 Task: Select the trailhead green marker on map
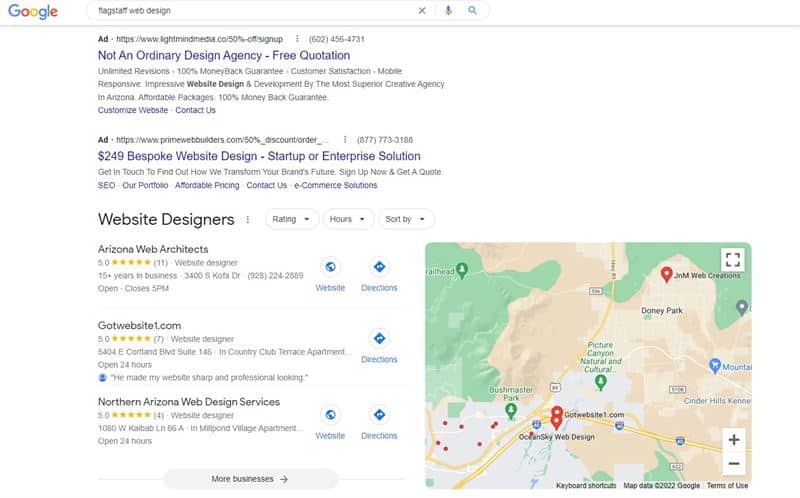(462, 270)
